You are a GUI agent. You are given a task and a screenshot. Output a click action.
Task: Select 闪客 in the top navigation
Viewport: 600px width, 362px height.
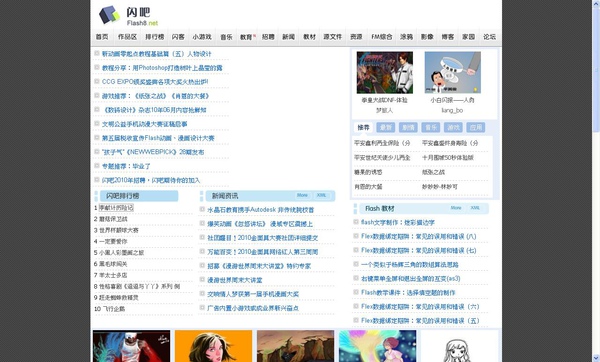pos(178,37)
